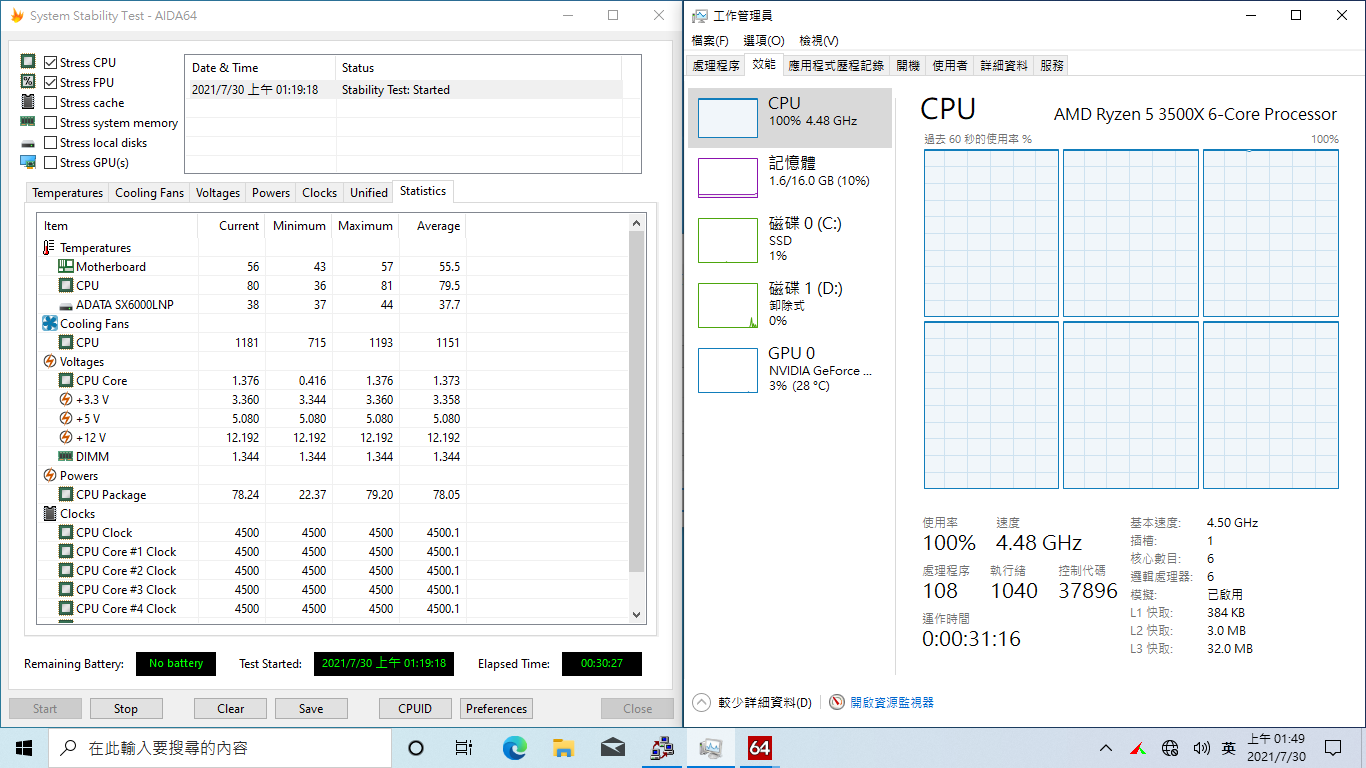Image resolution: width=1366 pixels, height=768 pixels.
Task: Show hidden system tray icons
Action: pyautogui.click(x=1105, y=747)
